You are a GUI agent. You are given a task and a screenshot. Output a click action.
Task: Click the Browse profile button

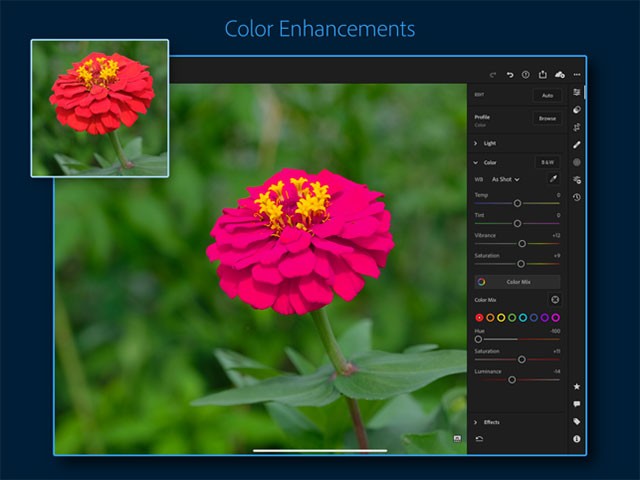(x=547, y=118)
